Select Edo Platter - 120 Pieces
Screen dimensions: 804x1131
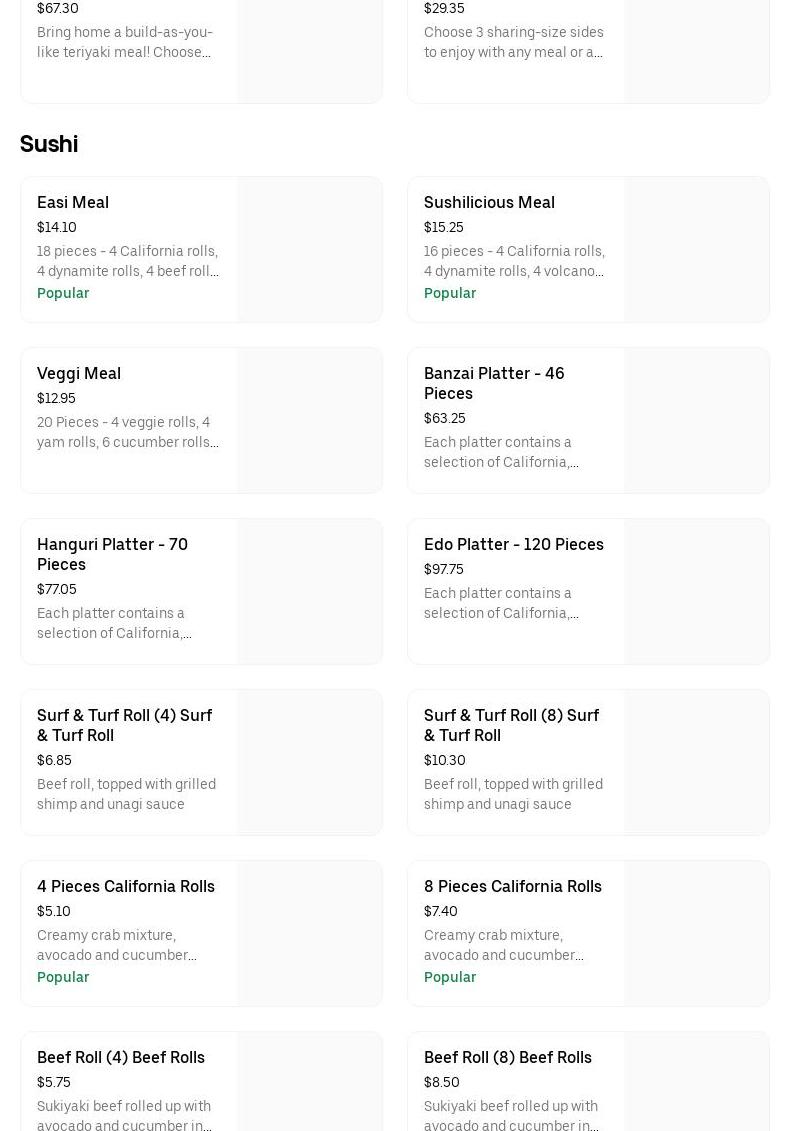coord(514,544)
